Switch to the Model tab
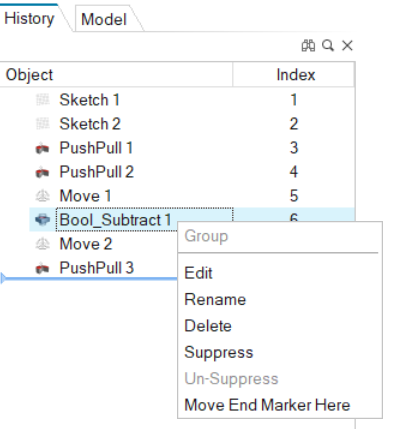 104,19
